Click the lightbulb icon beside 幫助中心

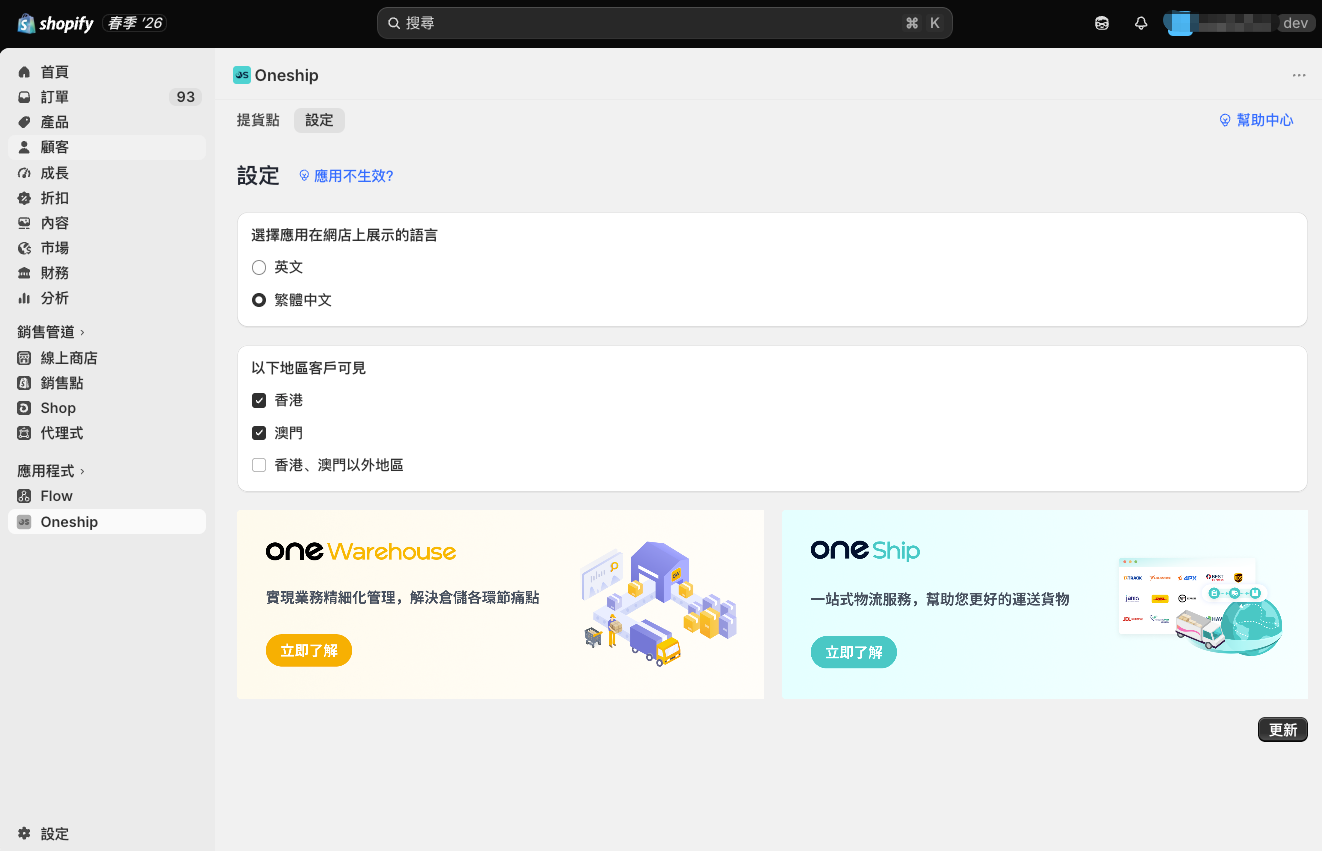[x=1225, y=120]
